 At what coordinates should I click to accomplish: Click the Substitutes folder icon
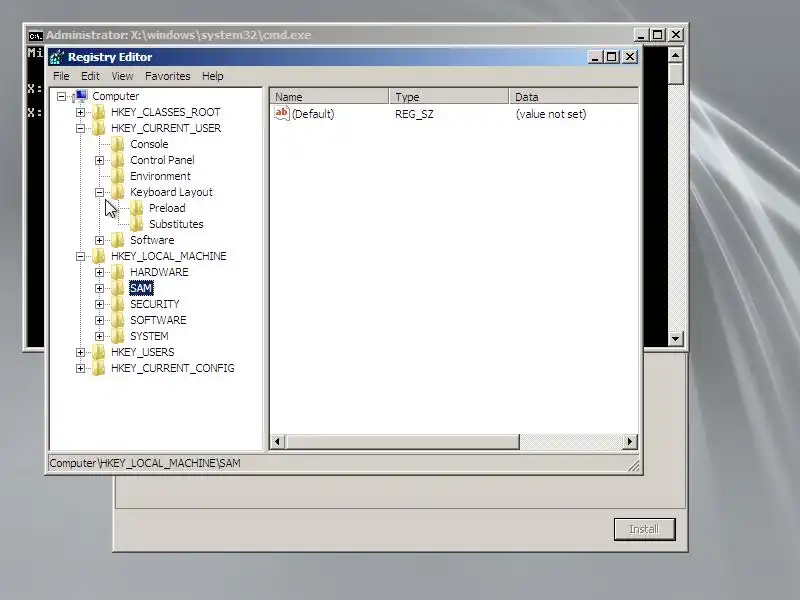136,224
